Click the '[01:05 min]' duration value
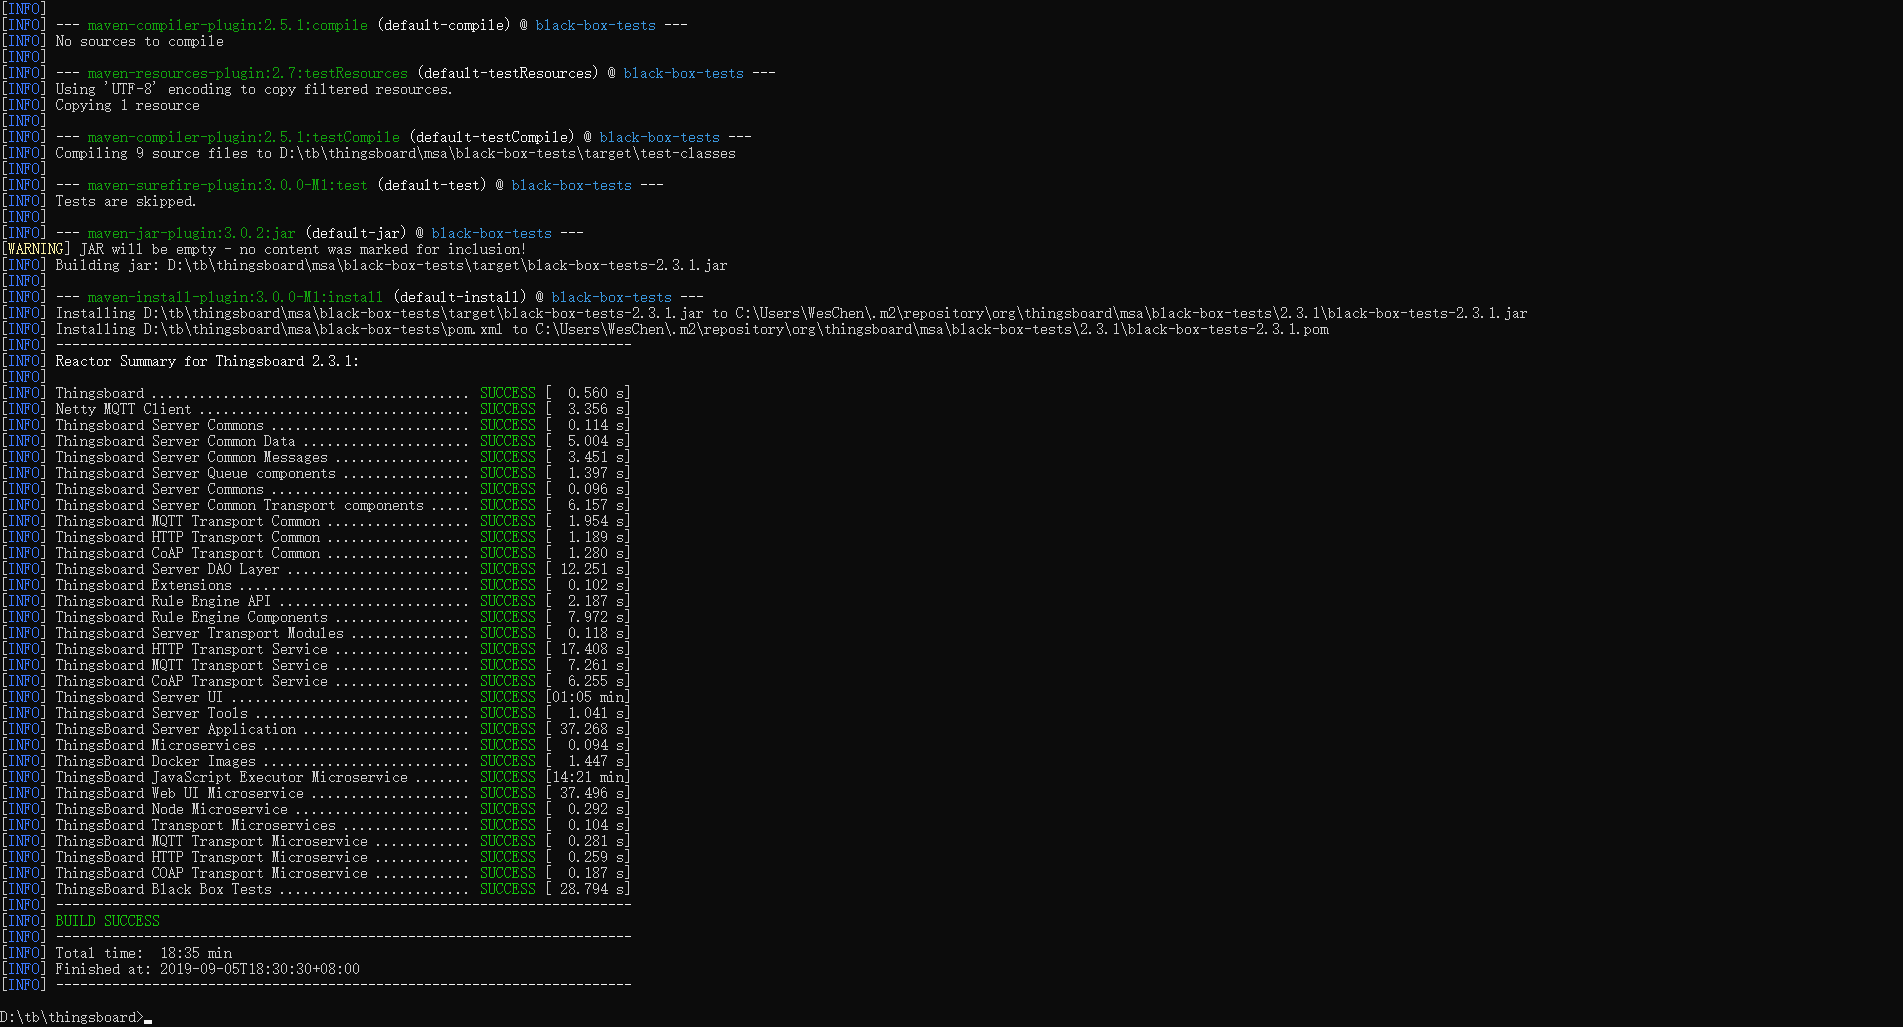 tap(588, 697)
